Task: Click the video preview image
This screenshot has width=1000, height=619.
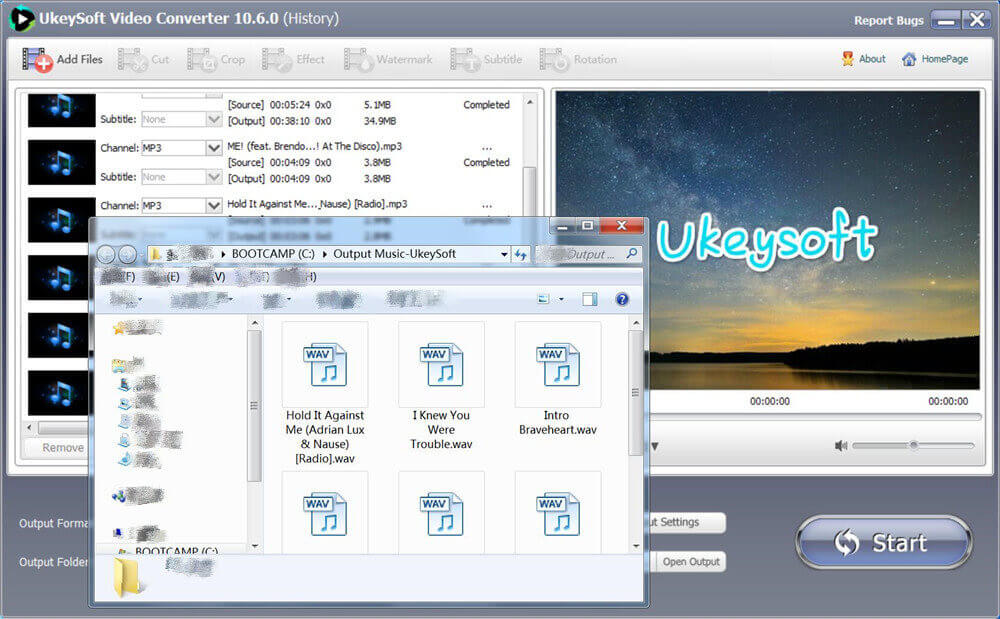Action: (x=767, y=240)
